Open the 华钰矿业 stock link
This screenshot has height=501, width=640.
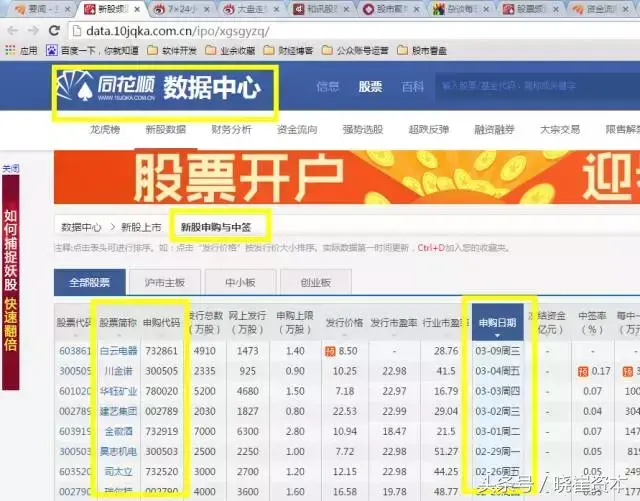[x=118, y=391]
